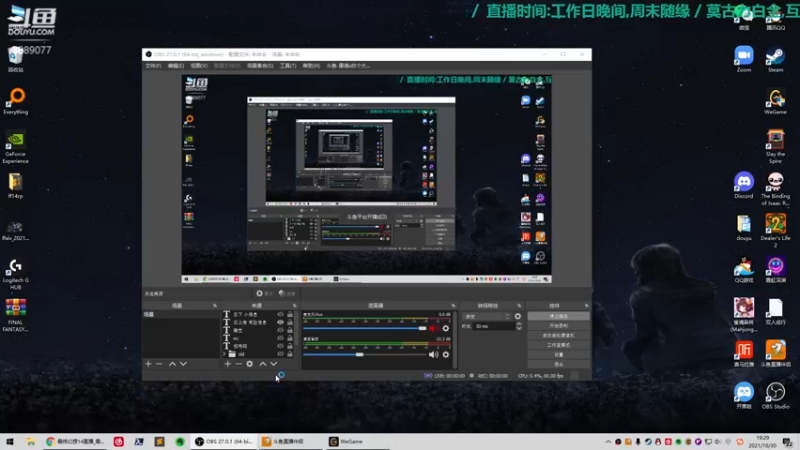This screenshot has height=450, width=800.
Task: Click 退出 exit button in controls
Action: tap(559, 364)
